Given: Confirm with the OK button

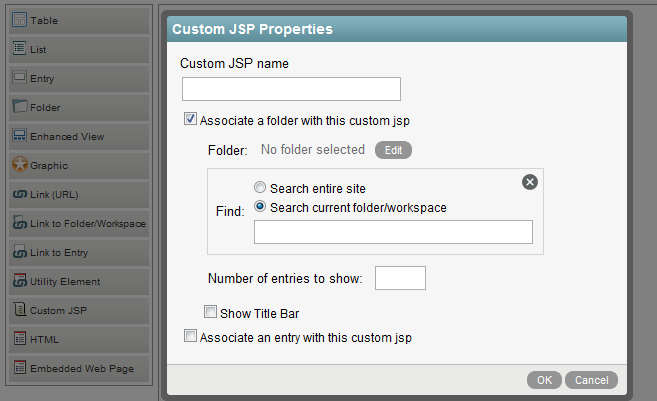Looking at the screenshot, I should point(544,380).
